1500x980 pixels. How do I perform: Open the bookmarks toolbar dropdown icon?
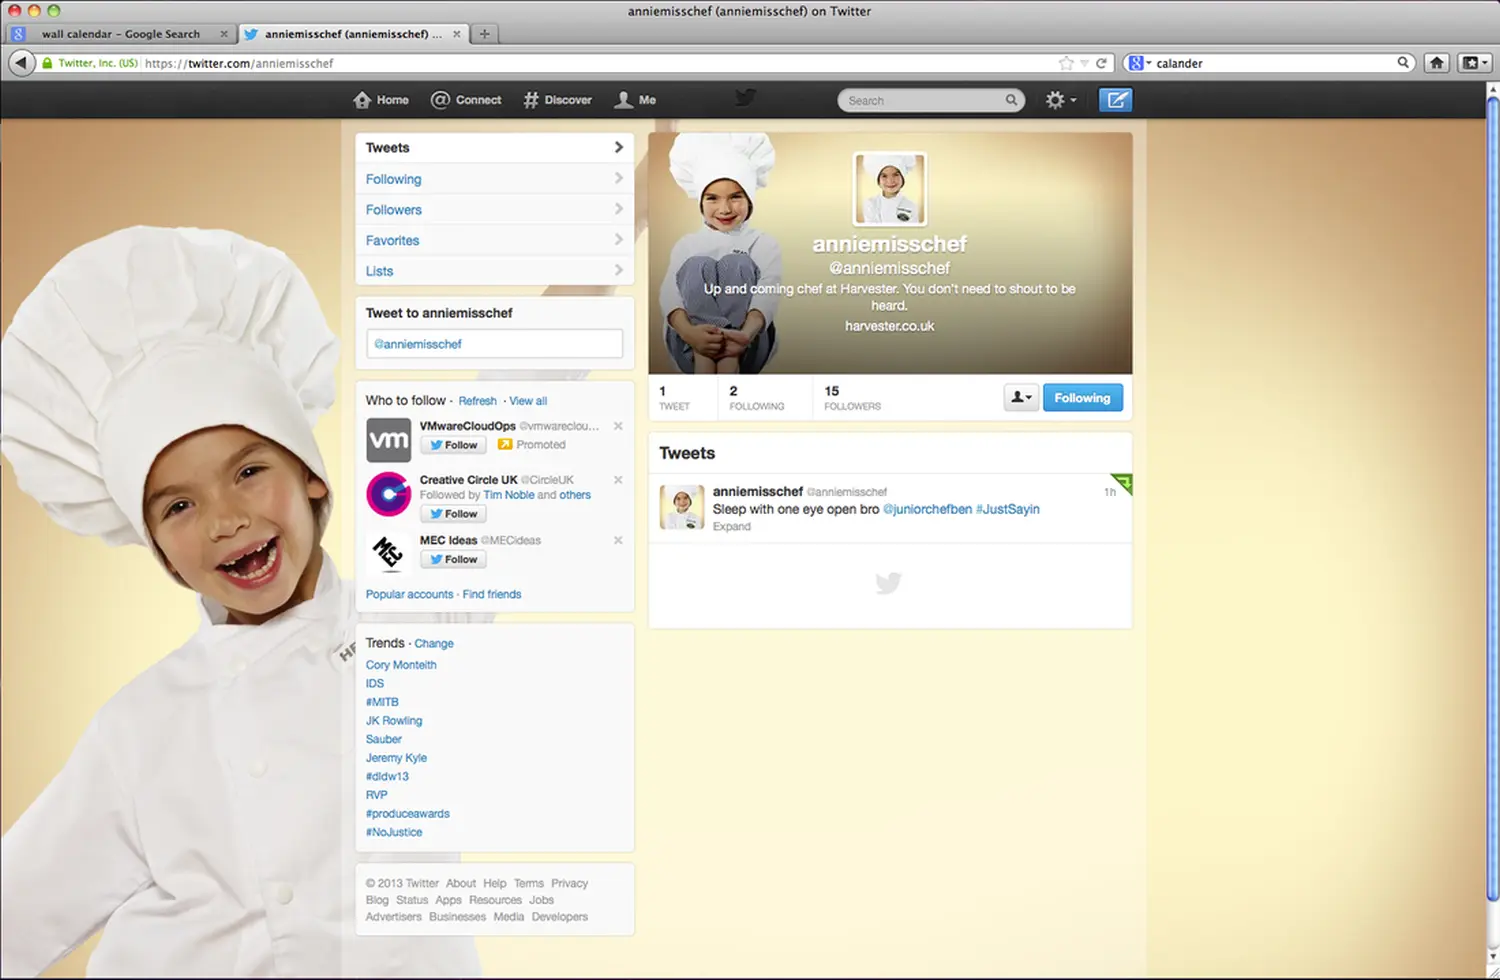coord(1475,63)
